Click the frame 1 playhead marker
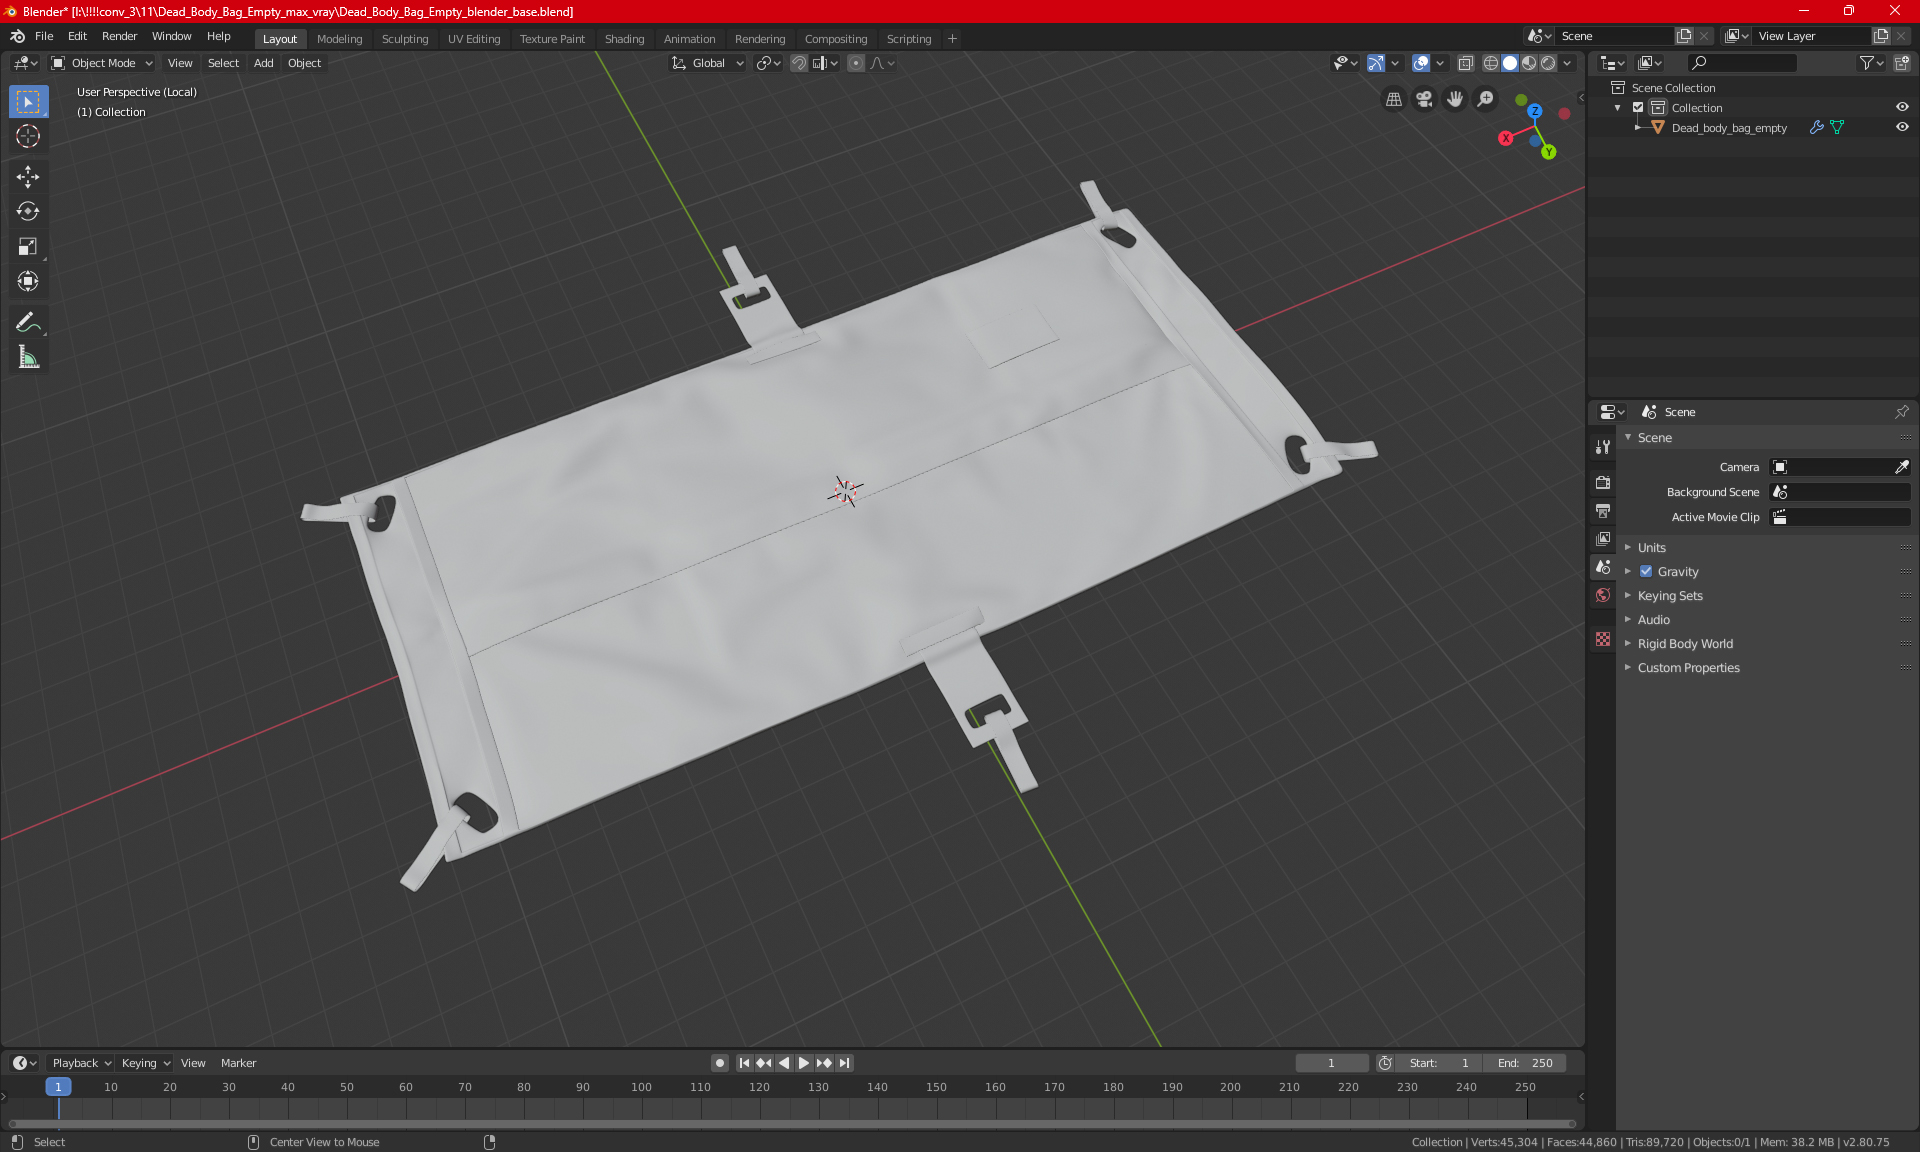This screenshot has width=1920, height=1152. click(x=58, y=1087)
